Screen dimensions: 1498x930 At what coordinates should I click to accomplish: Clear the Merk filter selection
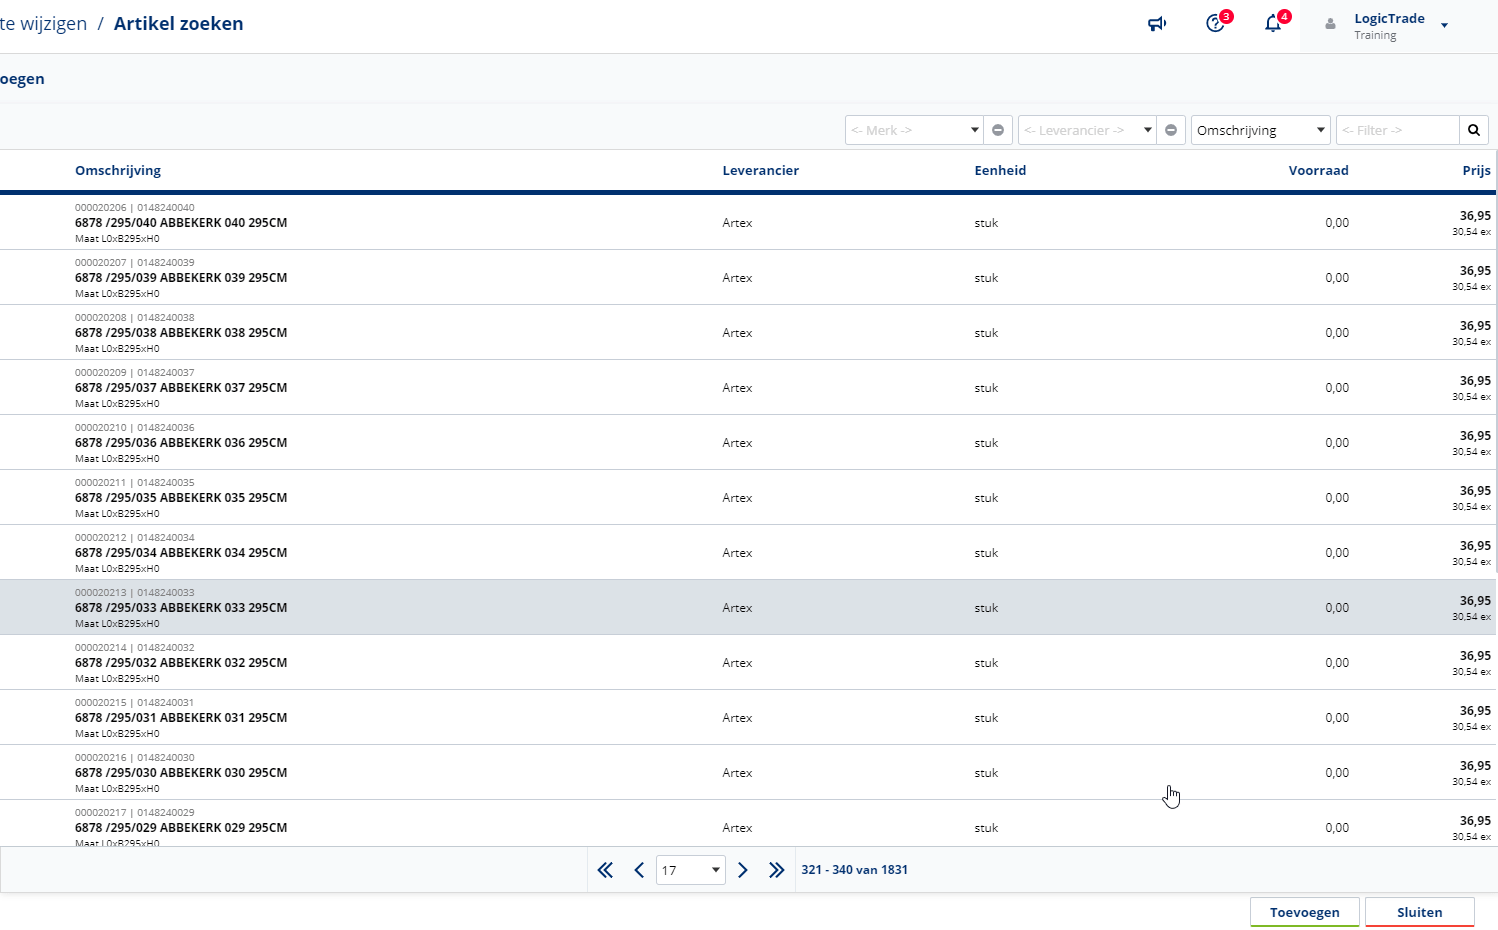998,130
